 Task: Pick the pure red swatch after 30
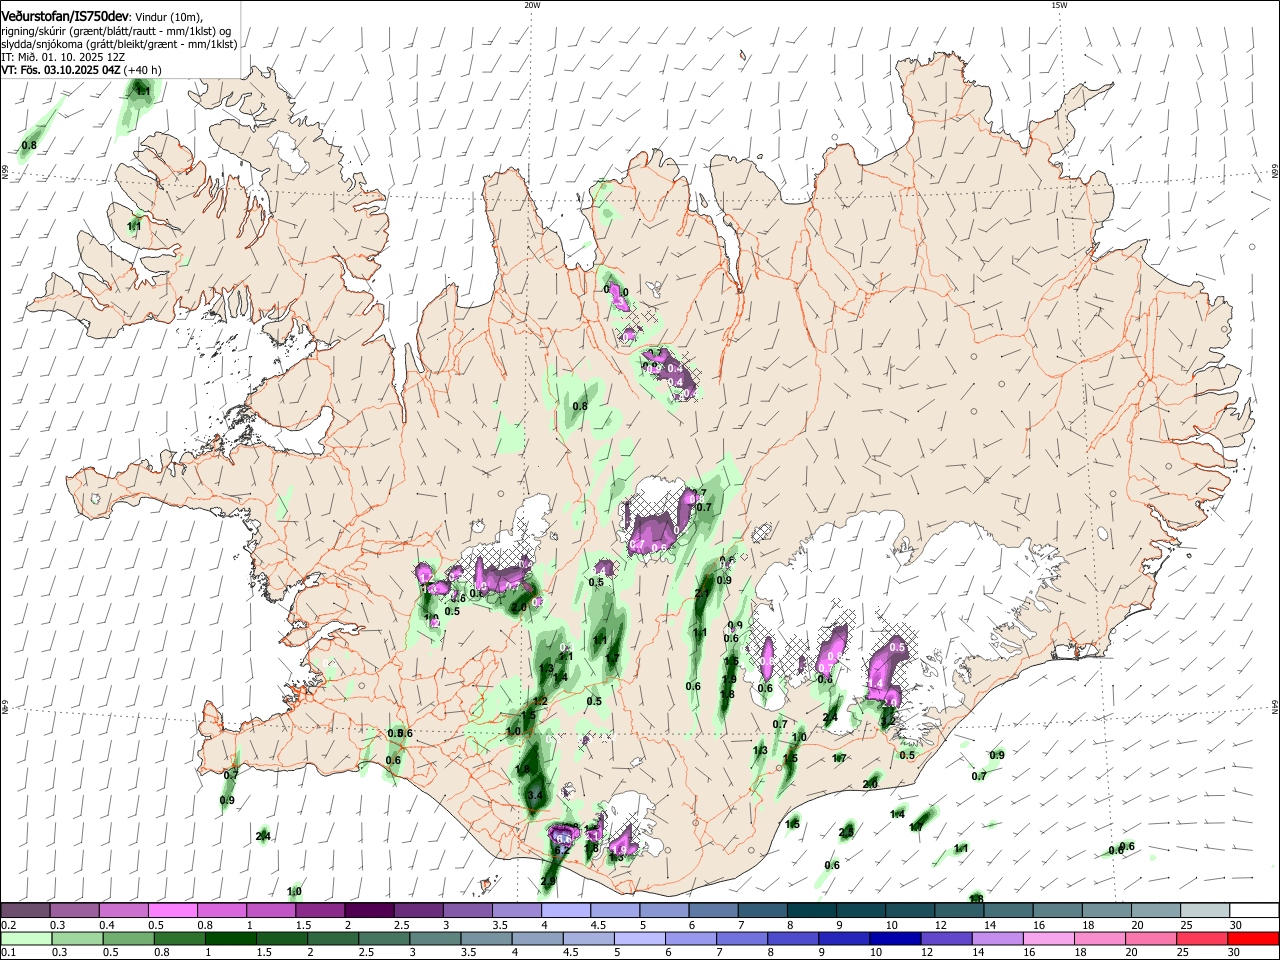coord(1254,938)
